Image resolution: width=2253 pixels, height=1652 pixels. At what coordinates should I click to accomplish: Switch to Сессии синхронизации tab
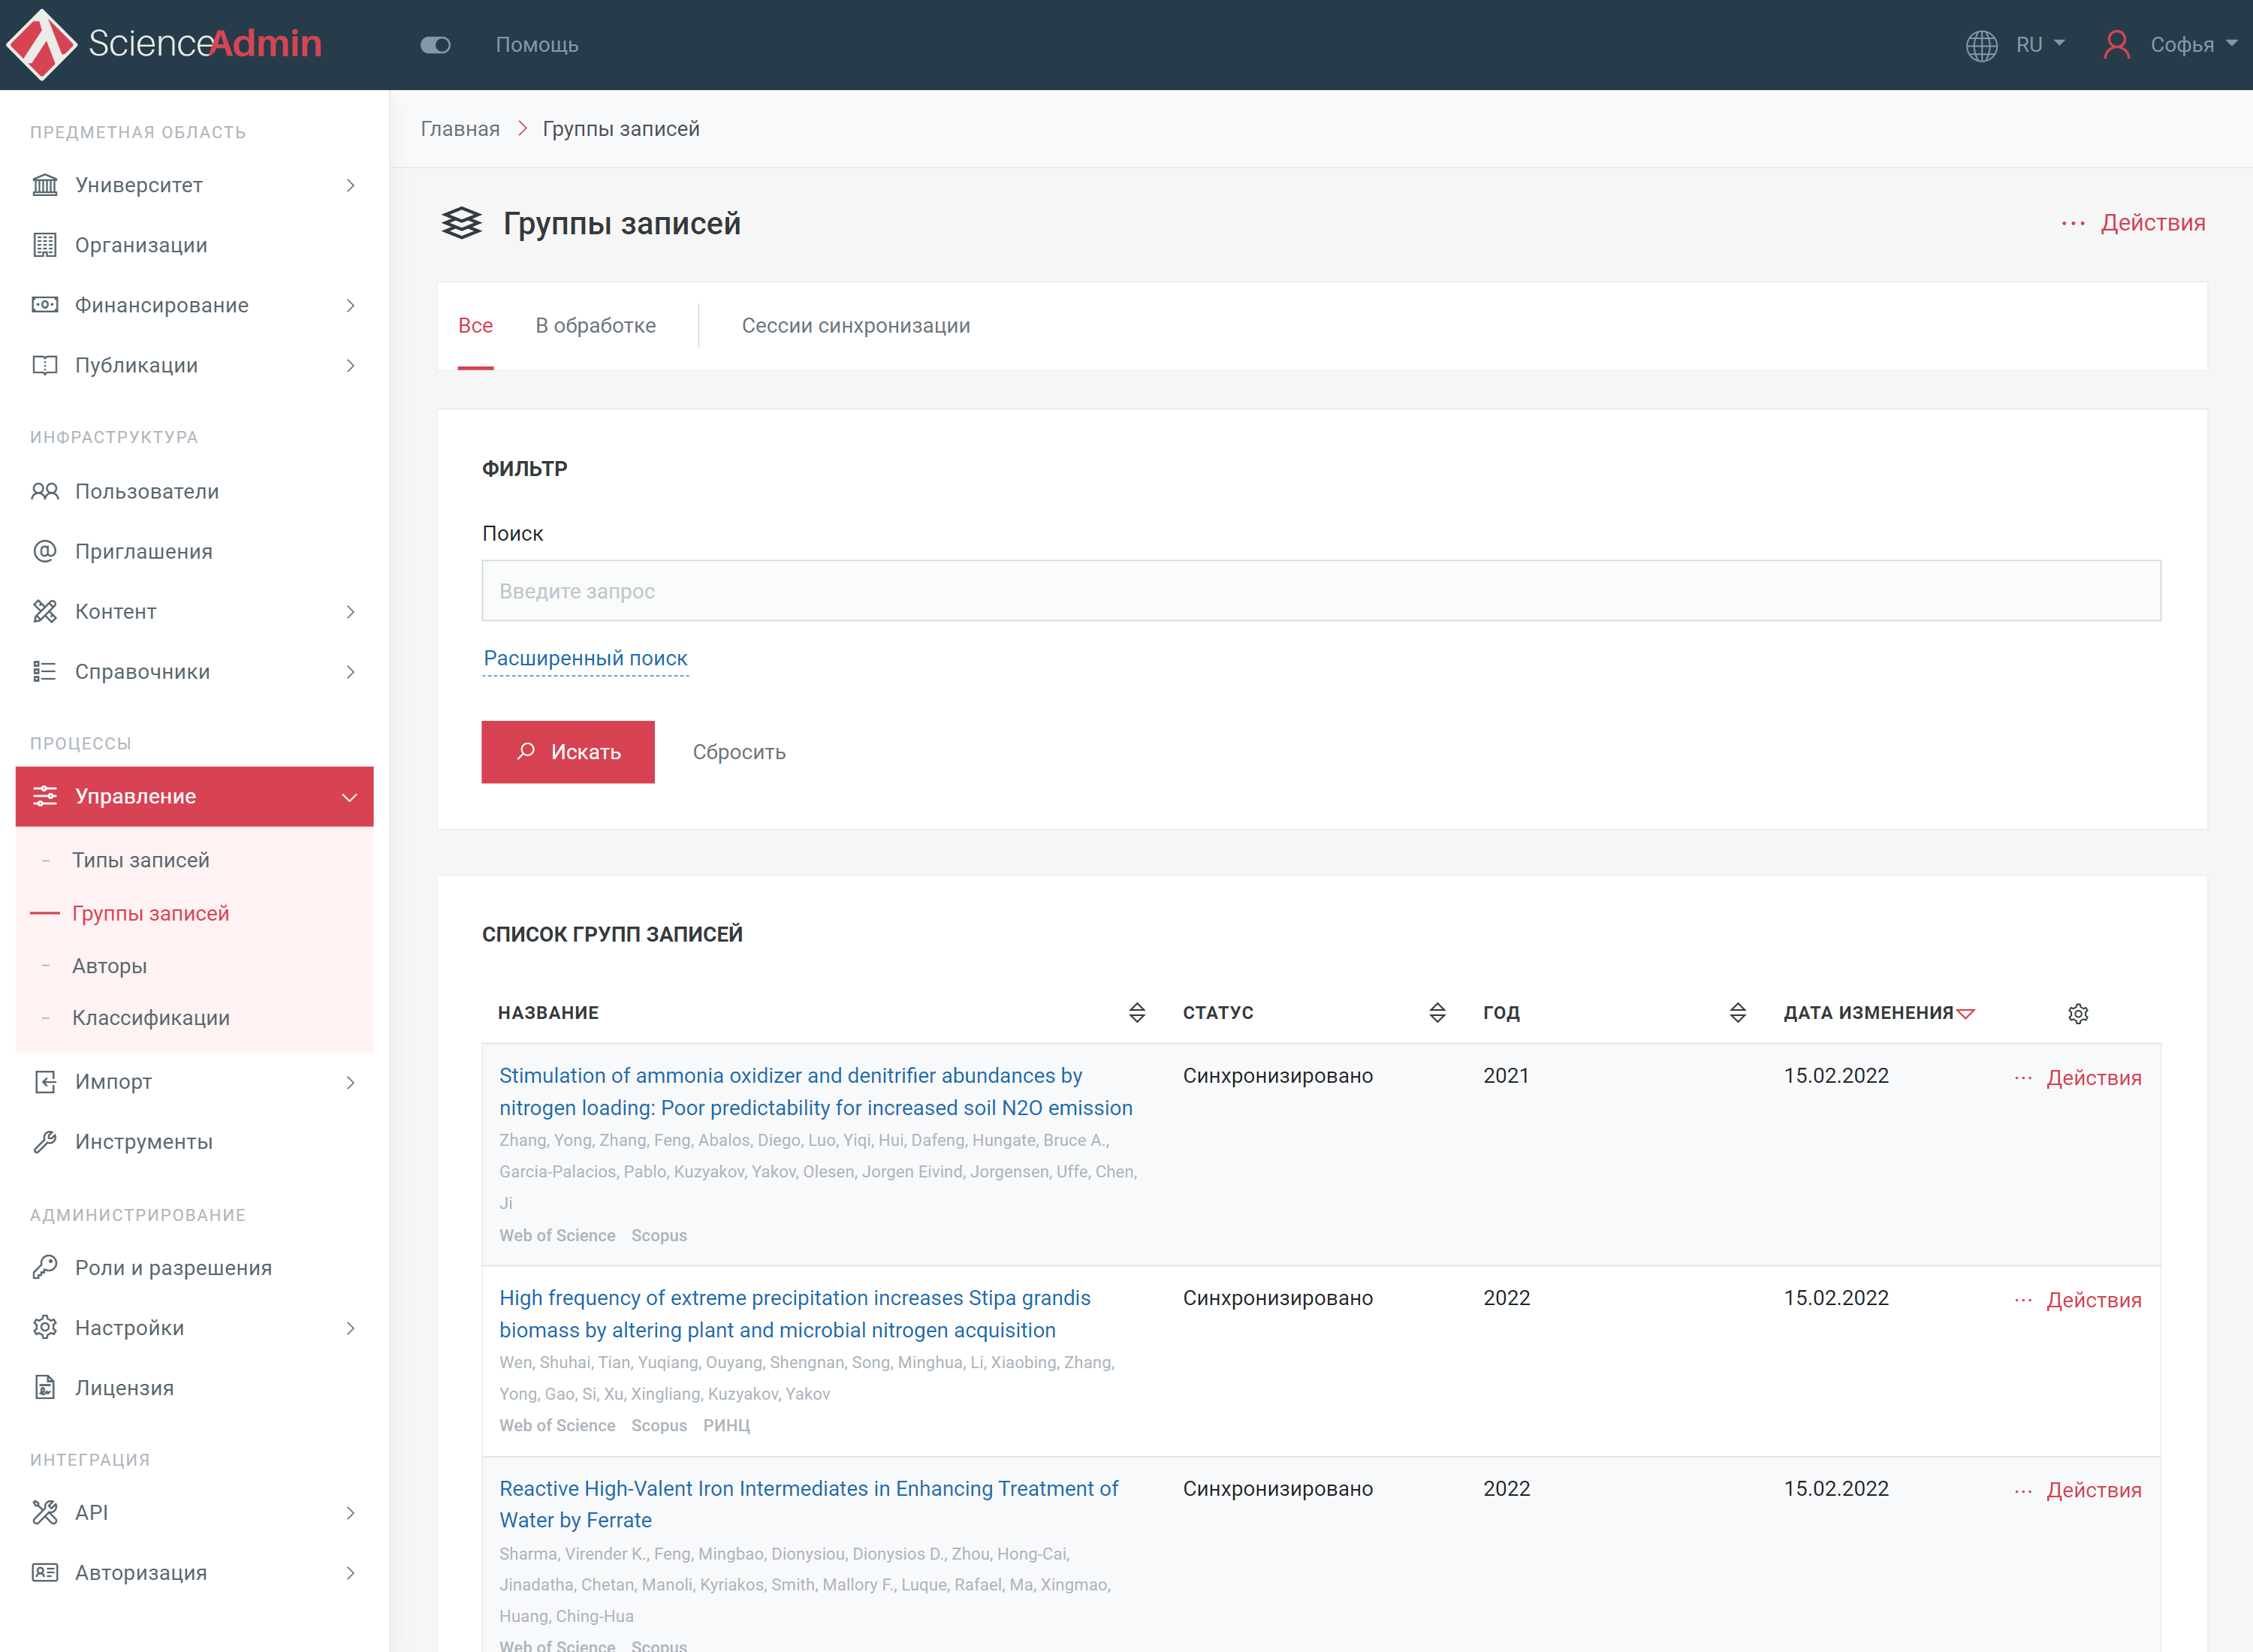(x=855, y=326)
